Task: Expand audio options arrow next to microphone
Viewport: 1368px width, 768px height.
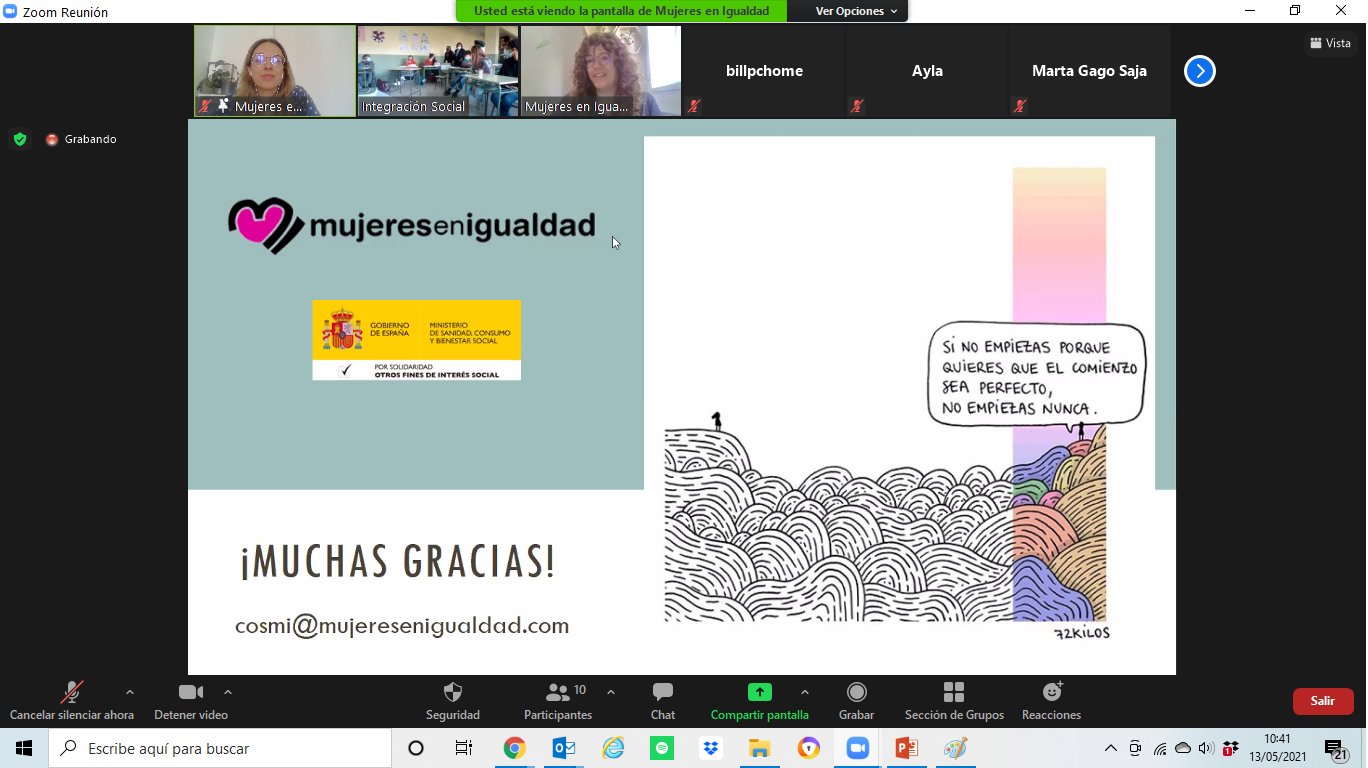Action: tap(129, 692)
